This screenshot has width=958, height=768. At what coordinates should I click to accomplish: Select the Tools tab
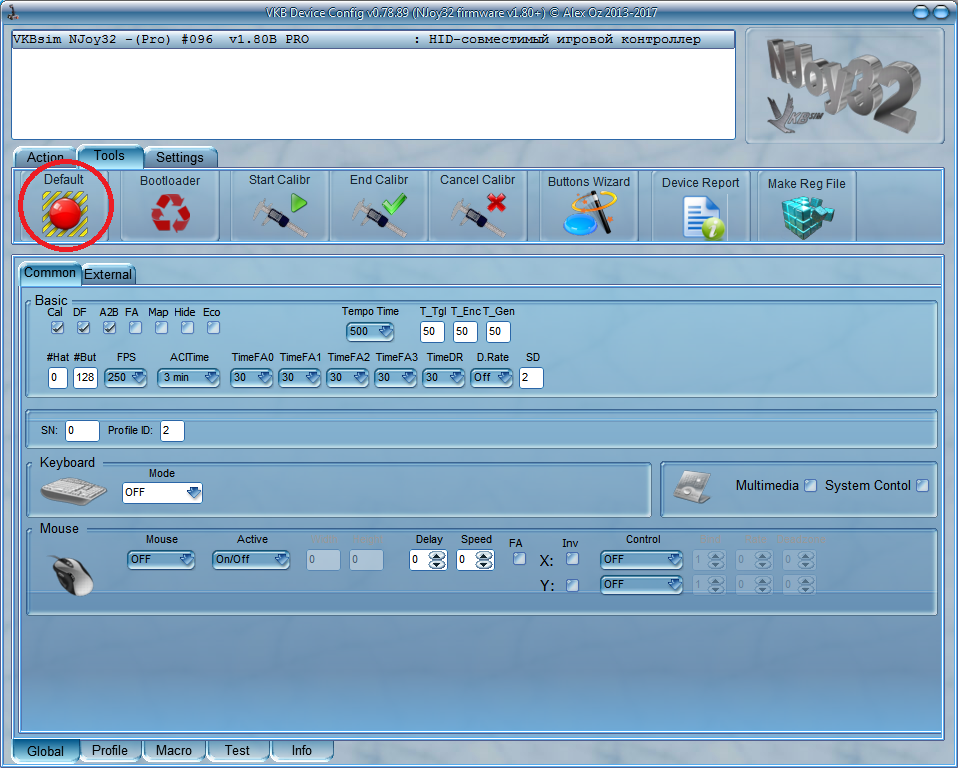point(109,156)
